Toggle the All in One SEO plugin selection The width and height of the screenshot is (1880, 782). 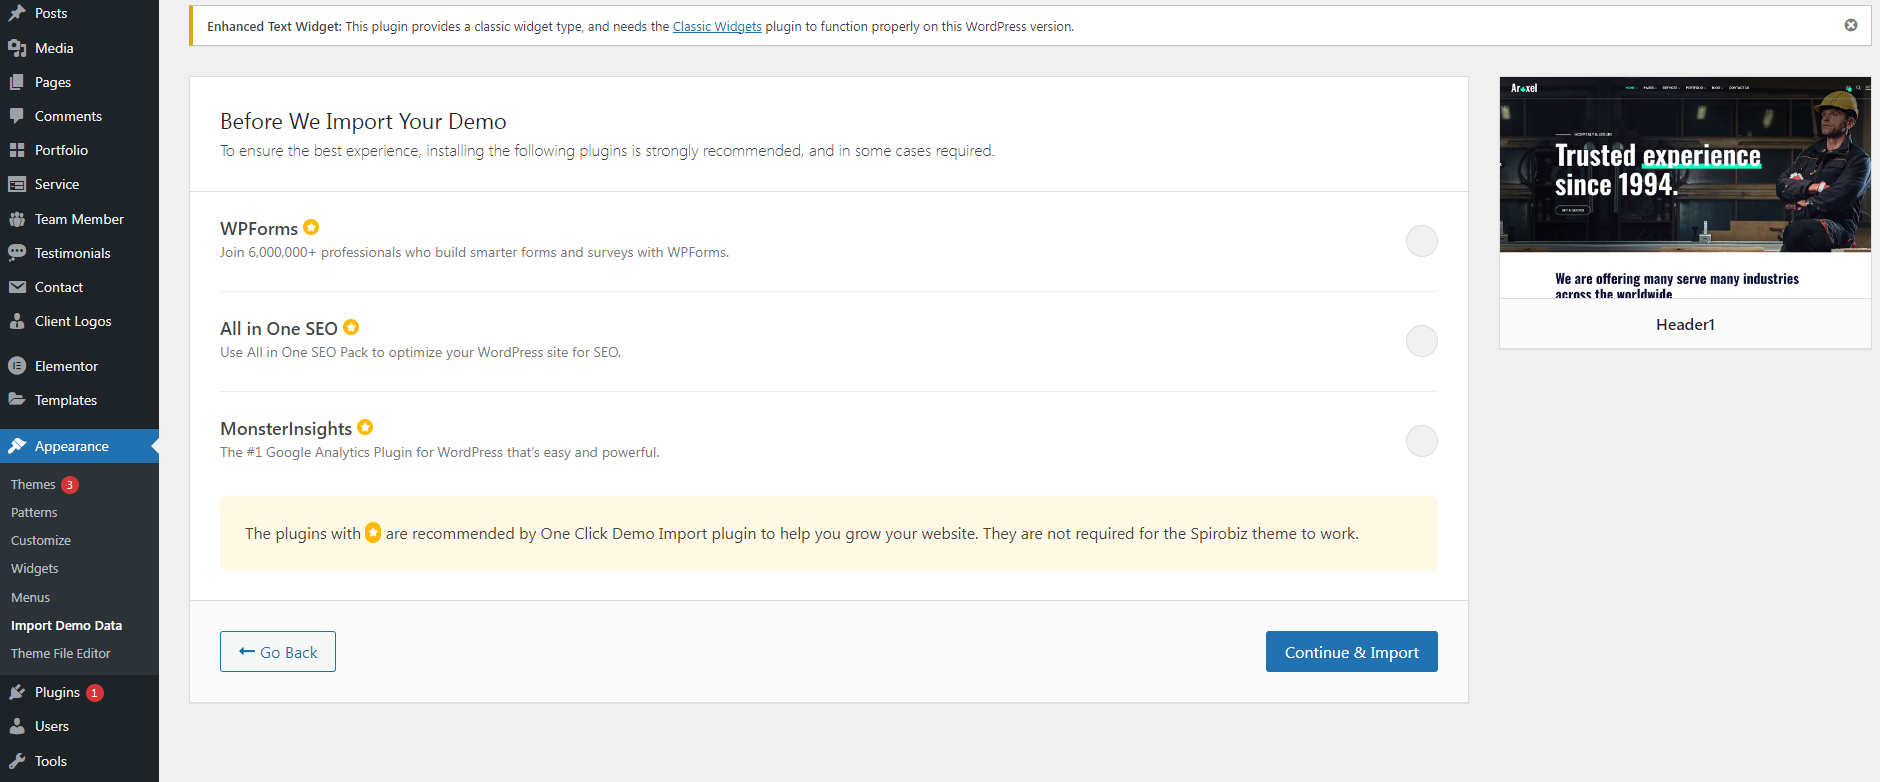1421,341
